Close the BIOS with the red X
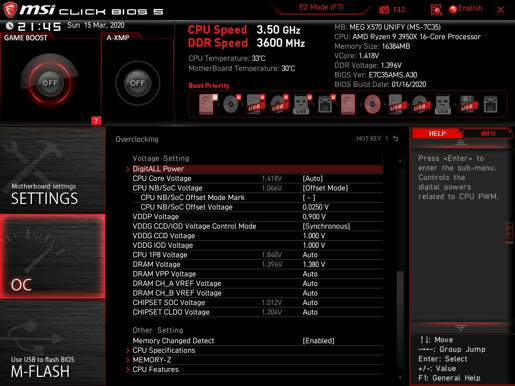 pos(500,10)
